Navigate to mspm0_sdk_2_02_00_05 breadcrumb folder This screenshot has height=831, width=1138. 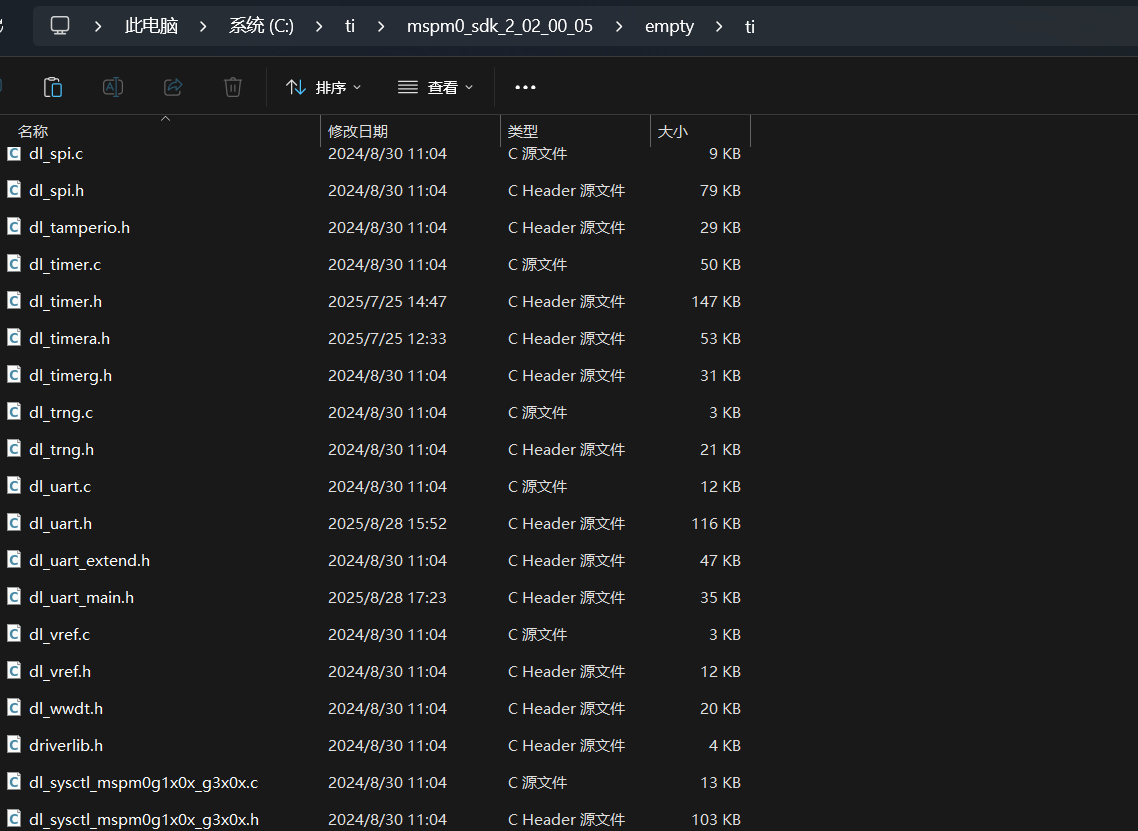tap(499, 26)
